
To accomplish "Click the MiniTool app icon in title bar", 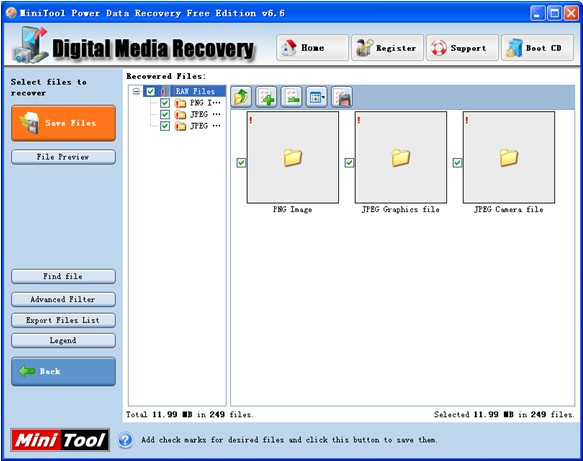I will [12, 13].
